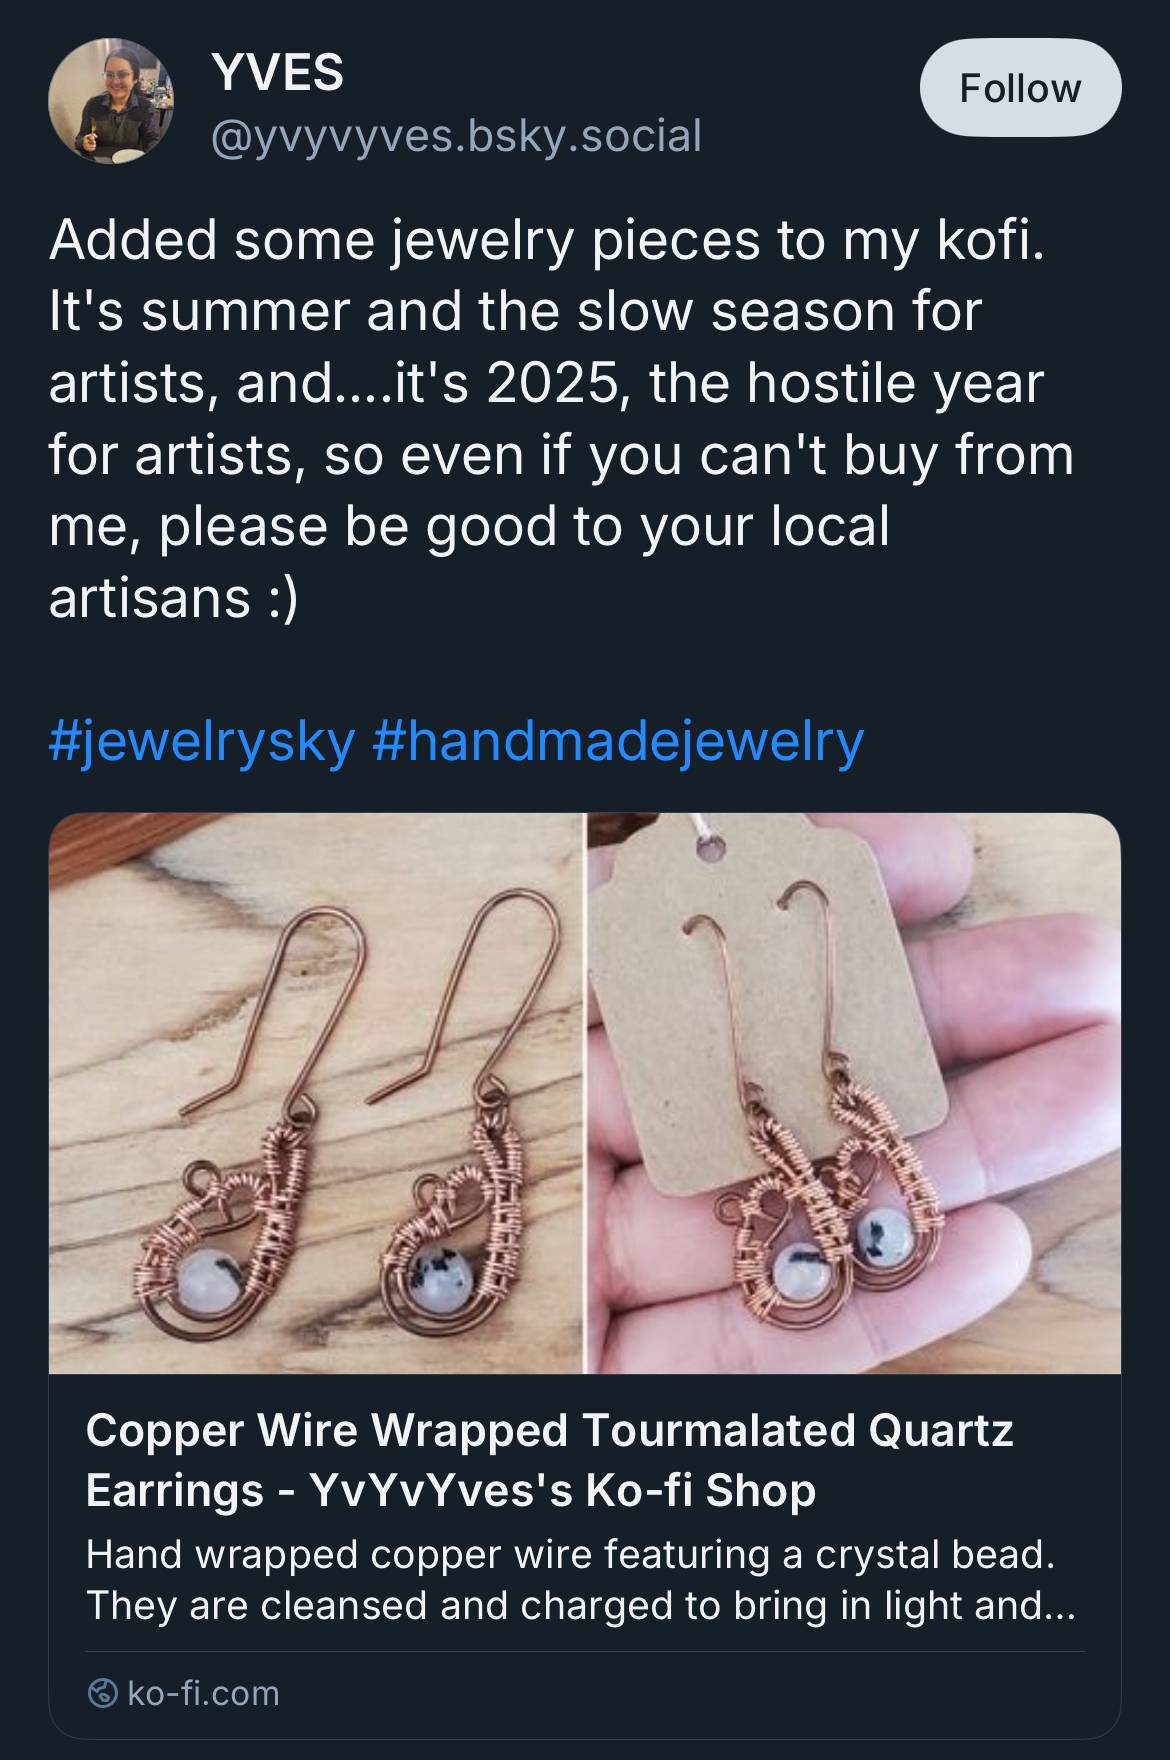Open the #jewelrysky hashtag

coord(202,741)
